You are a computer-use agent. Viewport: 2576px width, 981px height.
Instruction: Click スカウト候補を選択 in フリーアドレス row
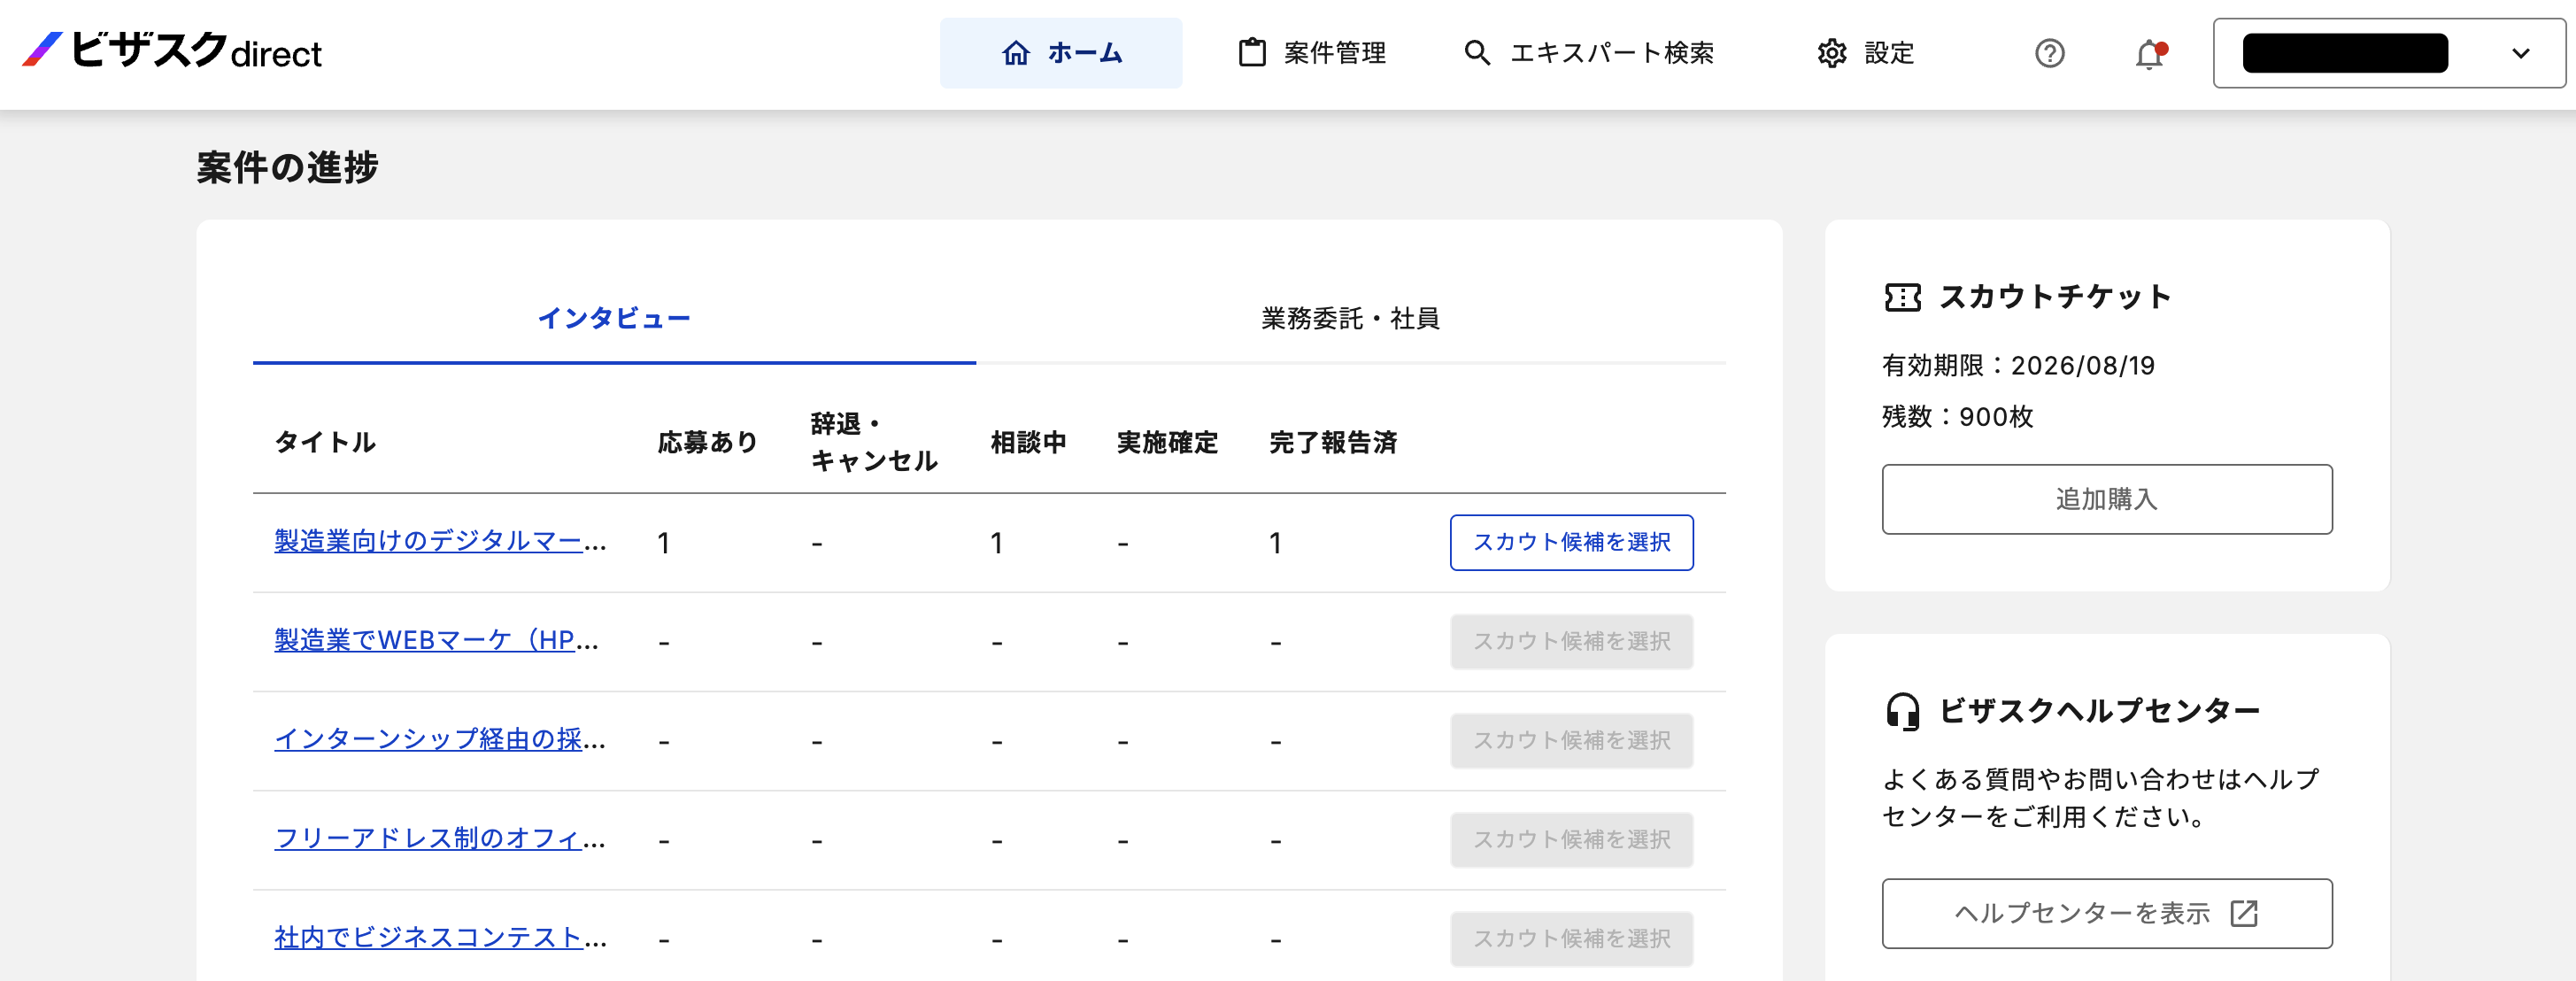1572,840
